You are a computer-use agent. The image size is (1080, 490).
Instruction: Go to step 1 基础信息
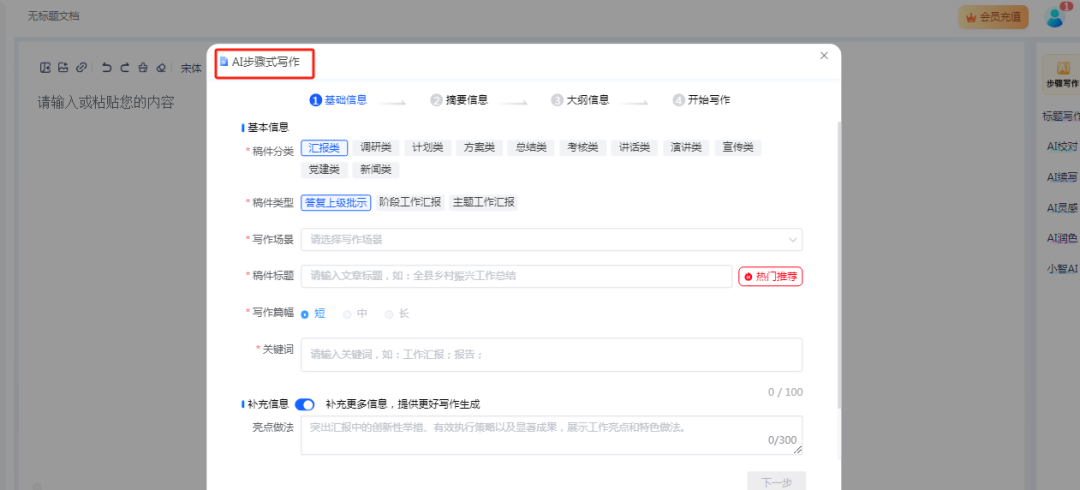338,100
